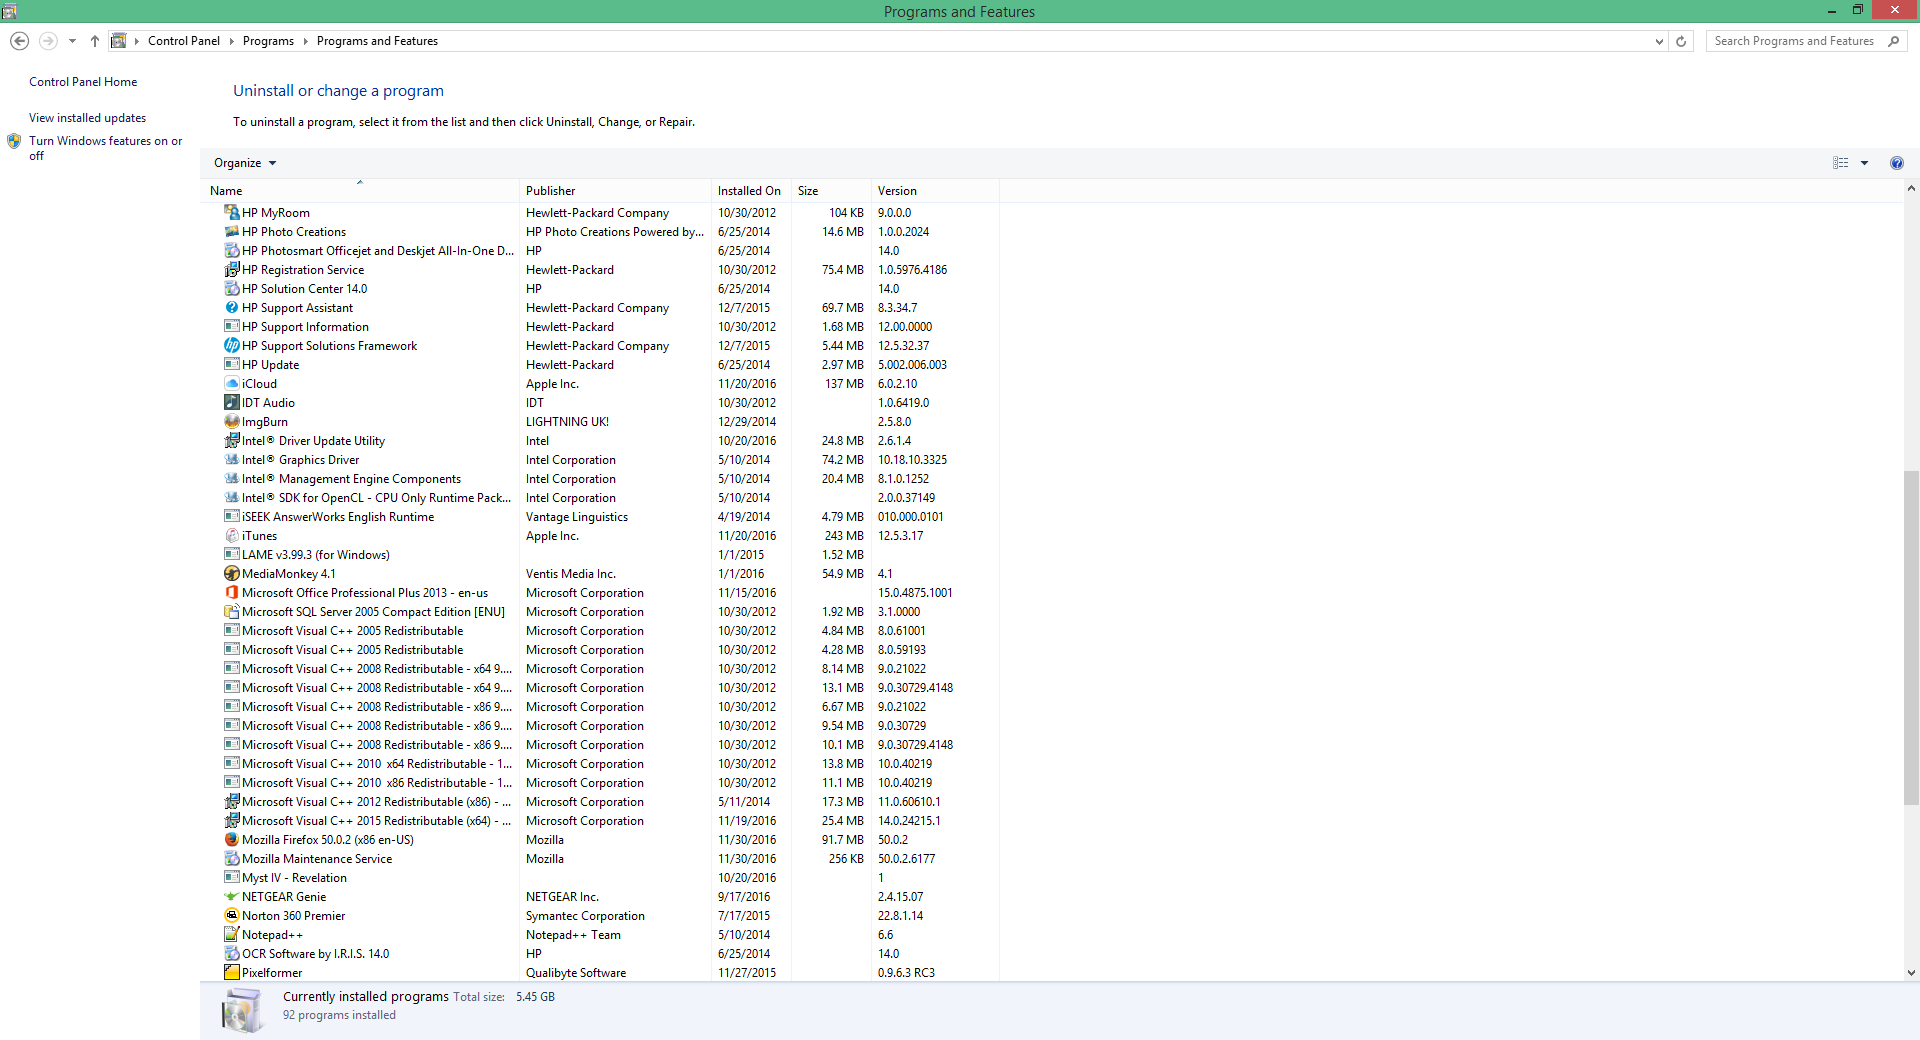The width and height of the screenshot is (1920, 1040).
Task: Select Microsoft Visual C++ 2012 Redistributable (x86)
Action: pyautogui.click(x=612, y=801)
